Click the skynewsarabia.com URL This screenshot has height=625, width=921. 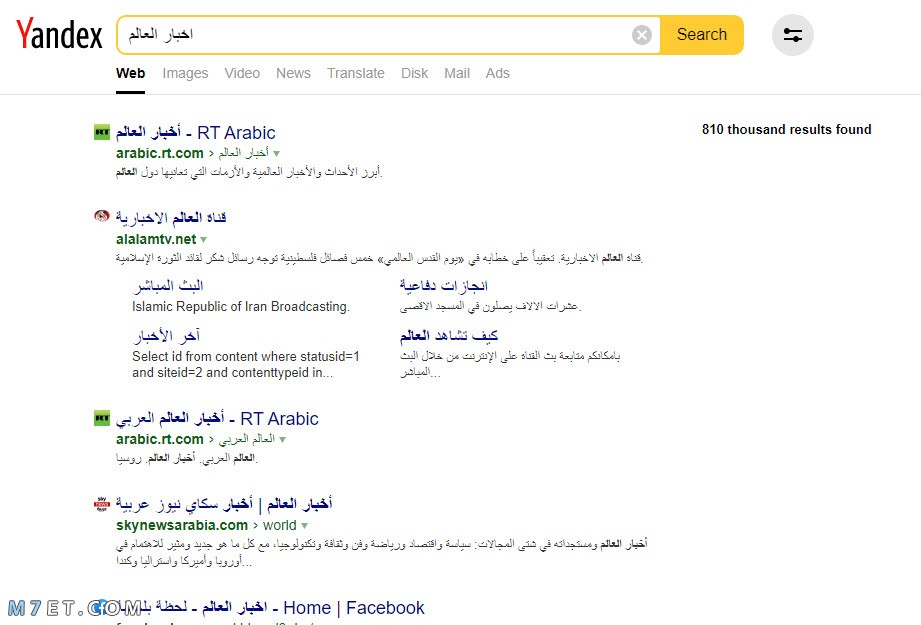tap(182, 525)
